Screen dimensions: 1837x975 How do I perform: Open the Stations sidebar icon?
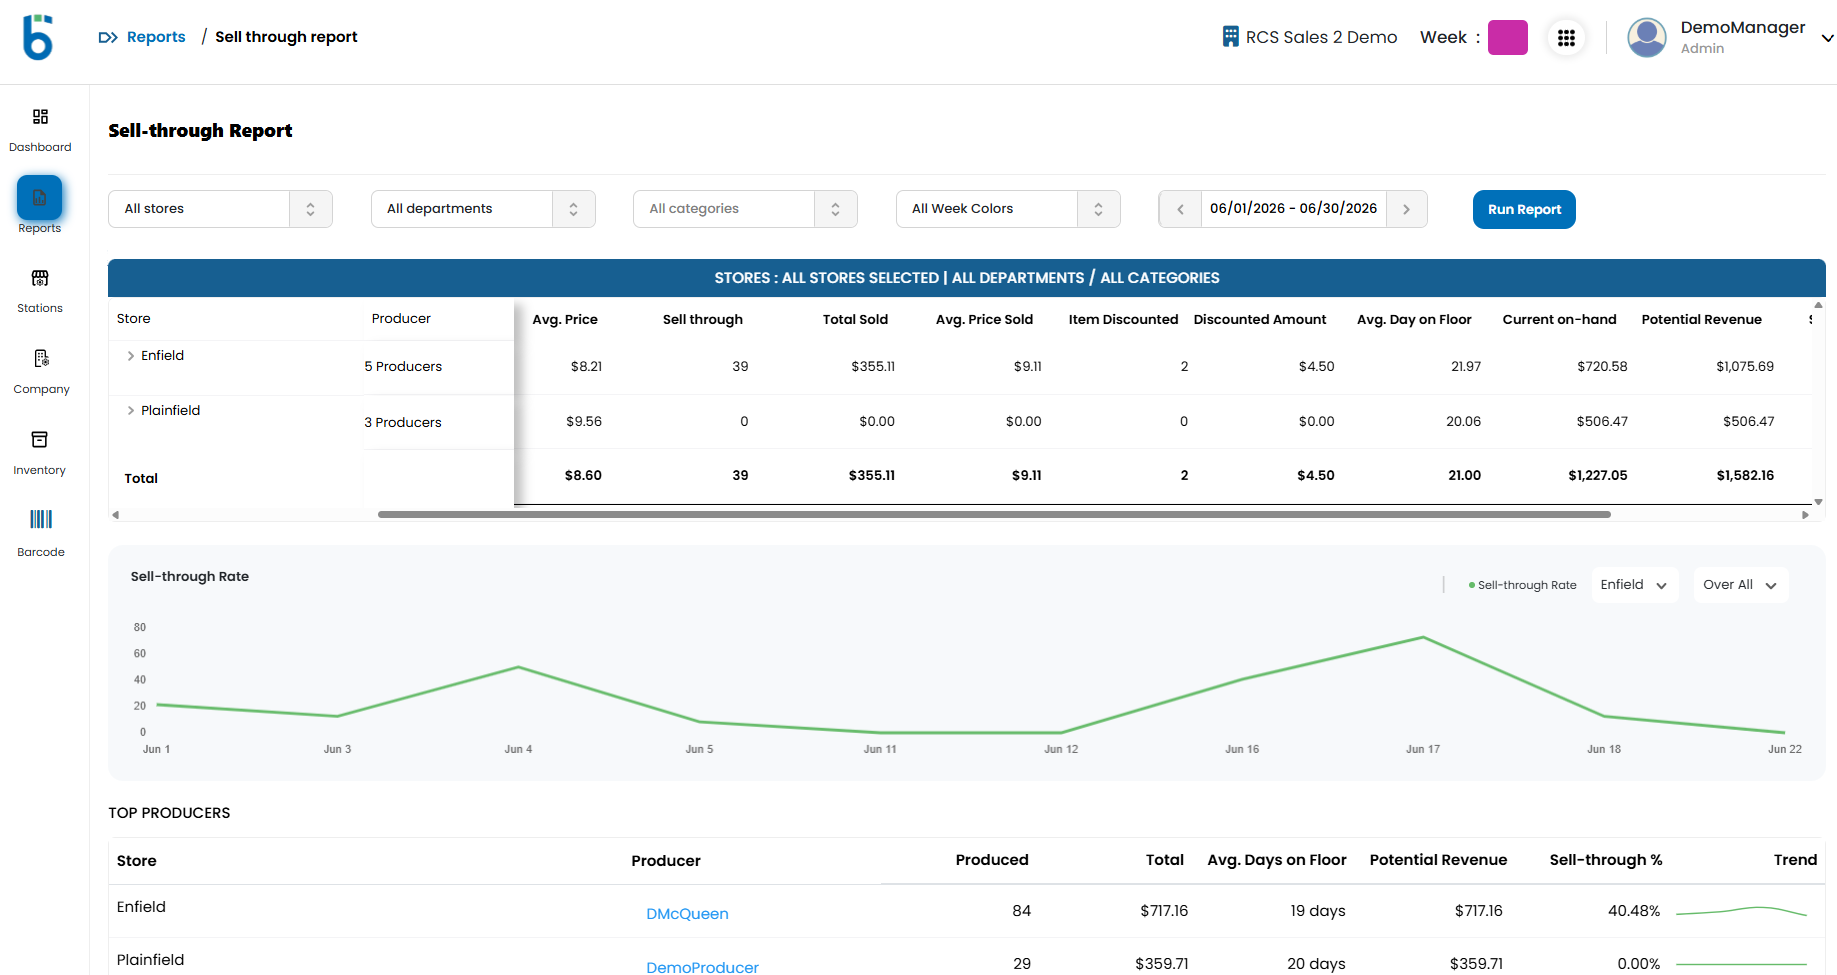click(40, 278)
